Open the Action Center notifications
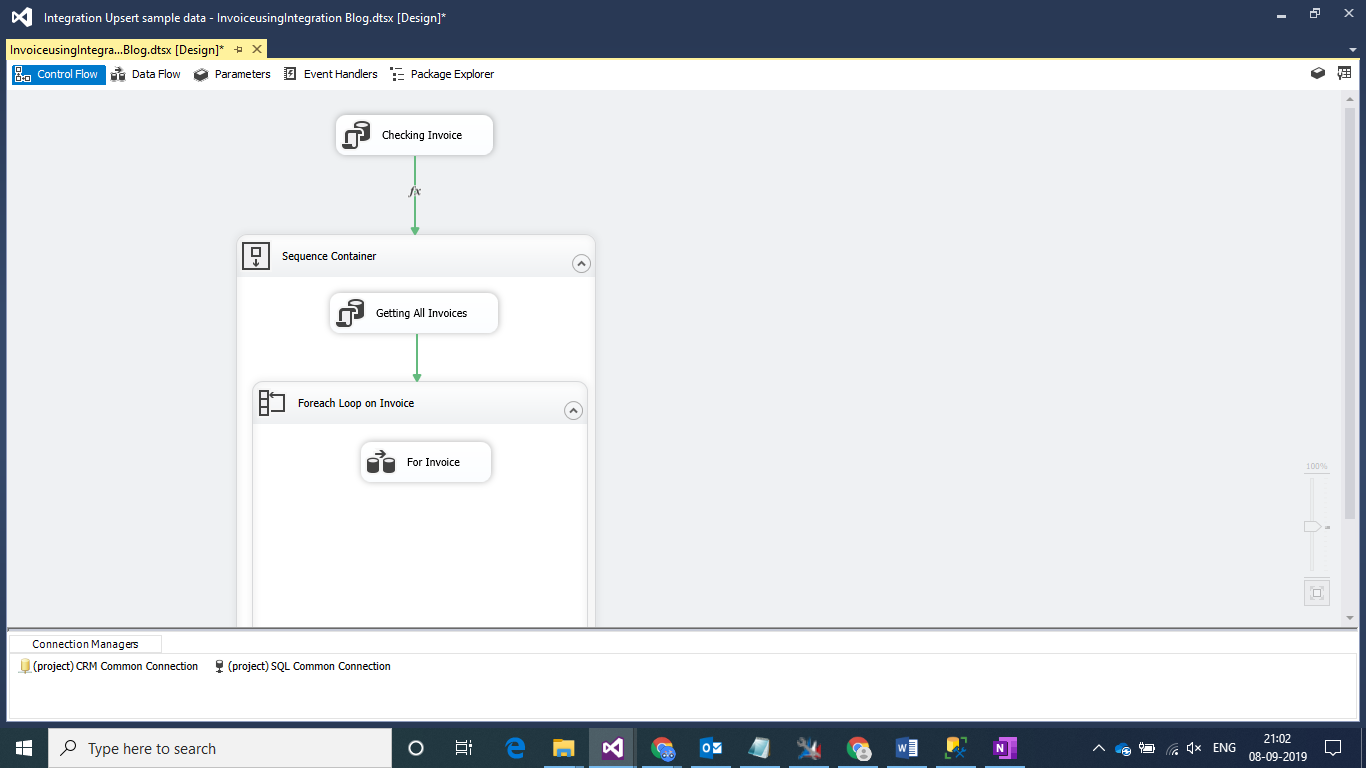The image size is (1366, 768). [x=1333, y=748]
